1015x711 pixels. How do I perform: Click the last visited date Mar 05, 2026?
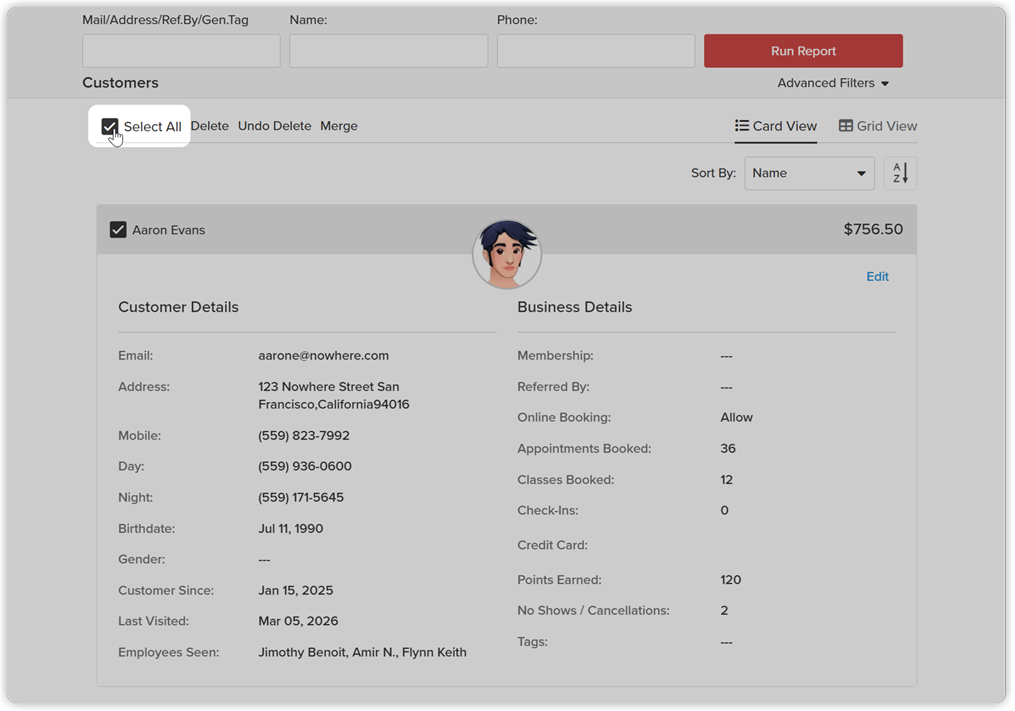click(x=298, y=621)
